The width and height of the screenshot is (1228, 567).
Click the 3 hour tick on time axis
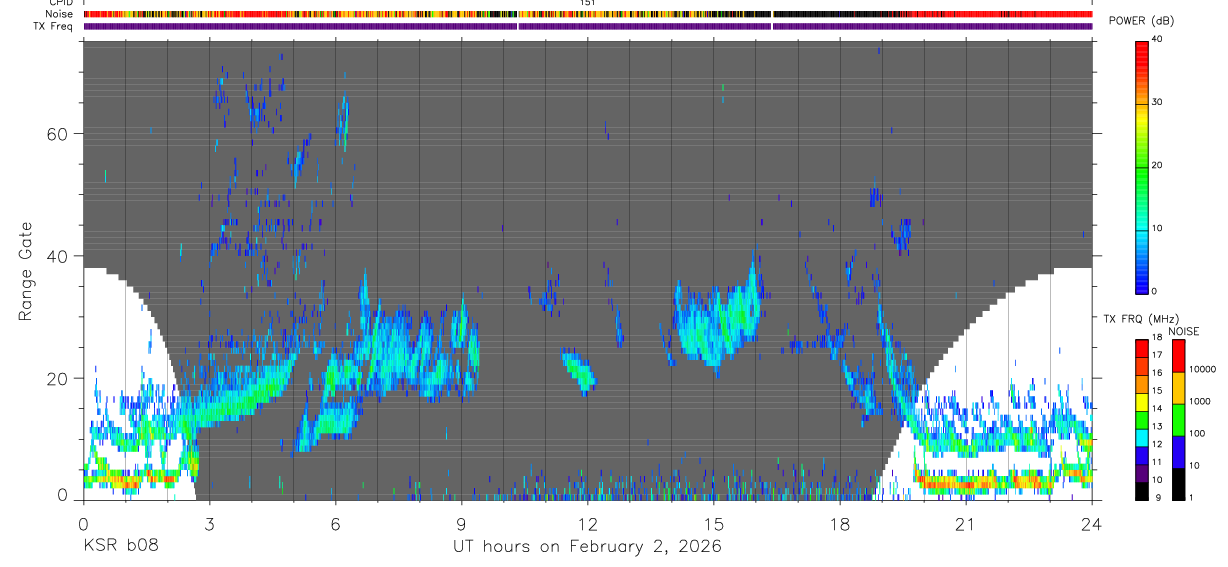[209, 523]
